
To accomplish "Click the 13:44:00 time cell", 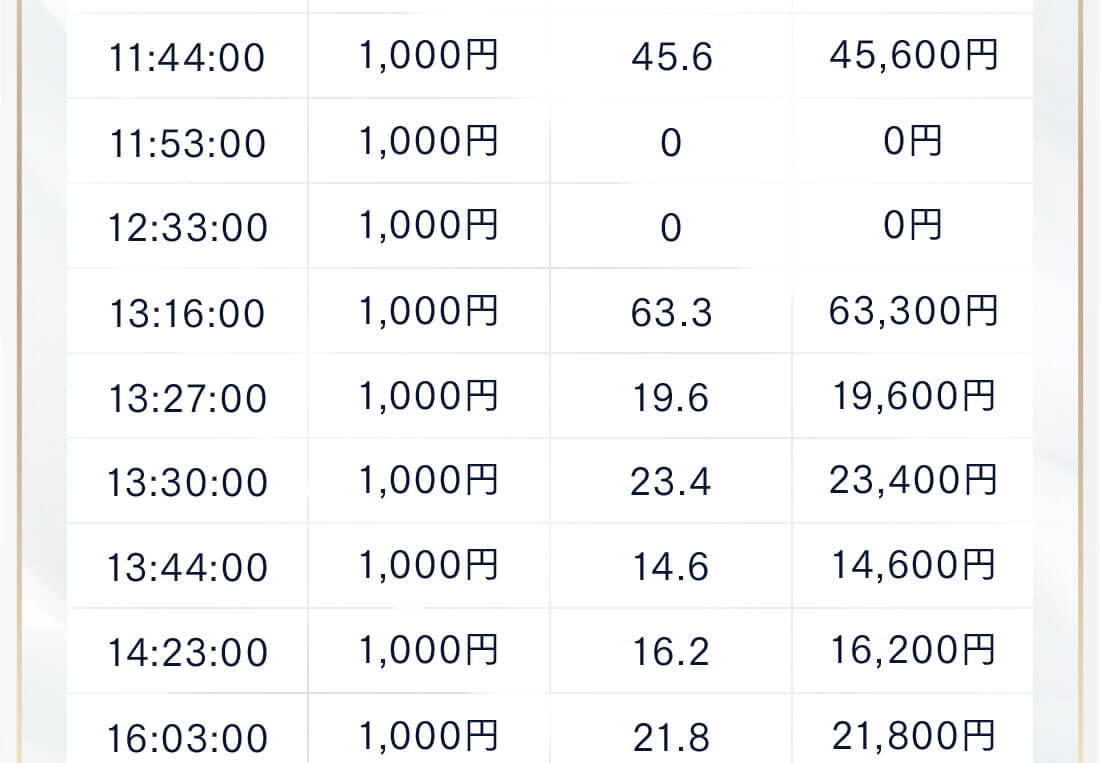I will pos(187,567).
